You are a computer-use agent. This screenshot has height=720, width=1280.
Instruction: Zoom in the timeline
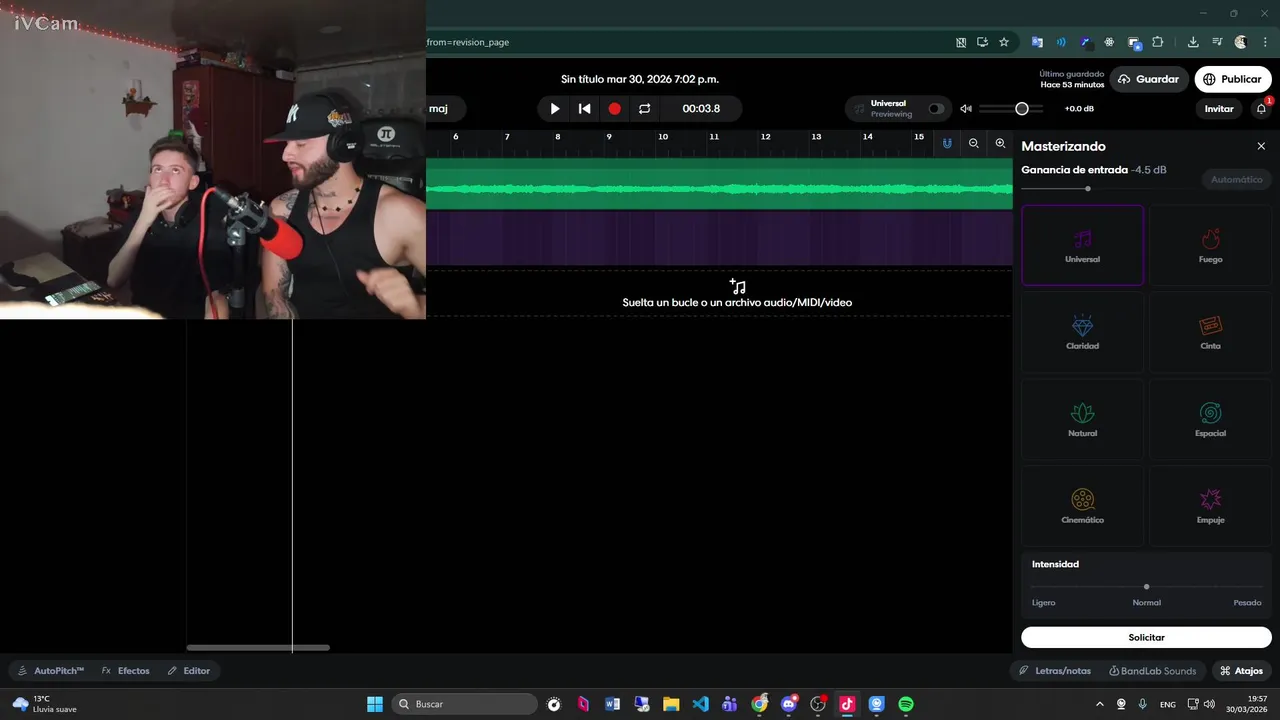pos(1000,144)
